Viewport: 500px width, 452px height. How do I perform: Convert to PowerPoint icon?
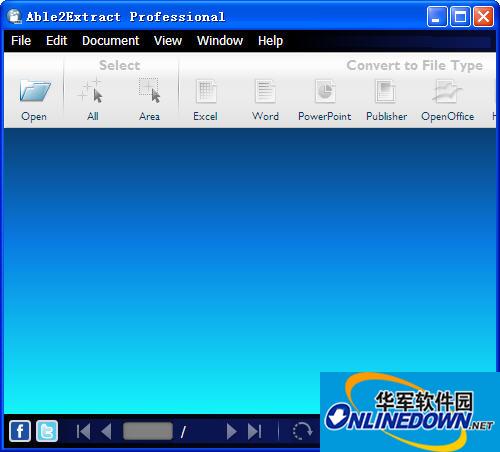(x=325, y=91)
